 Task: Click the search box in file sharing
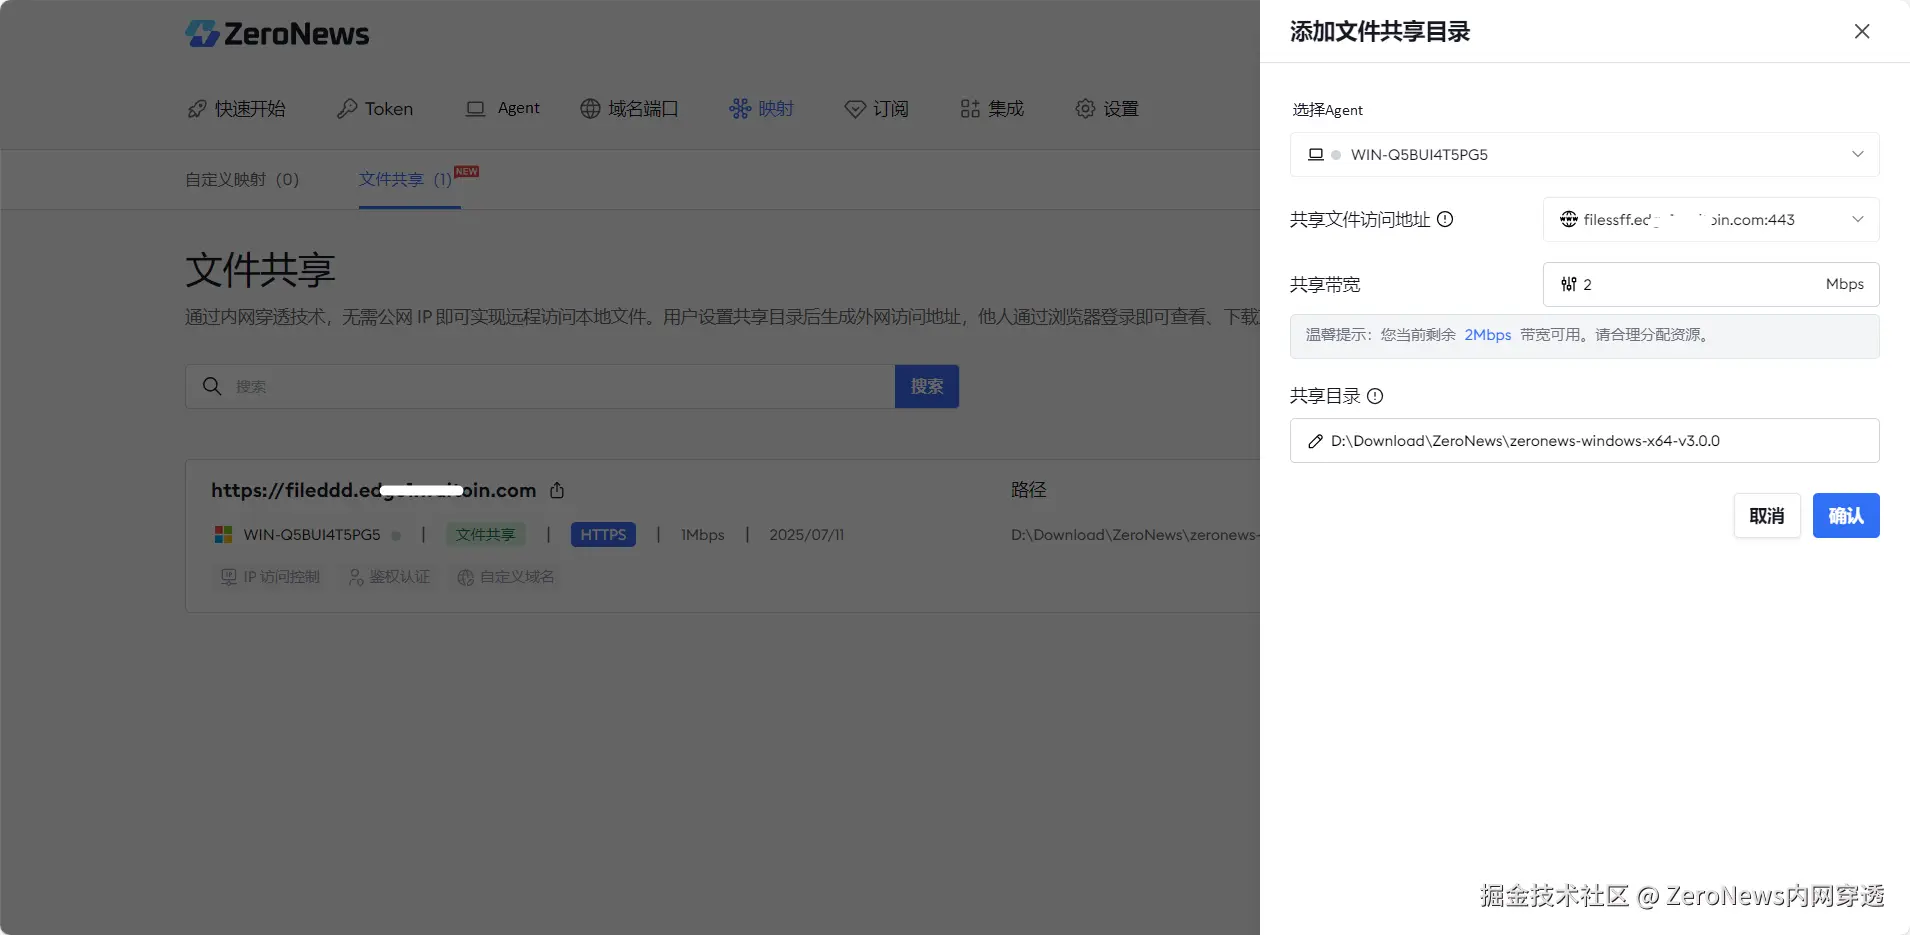pyautogui.click(x=540, y=387)
